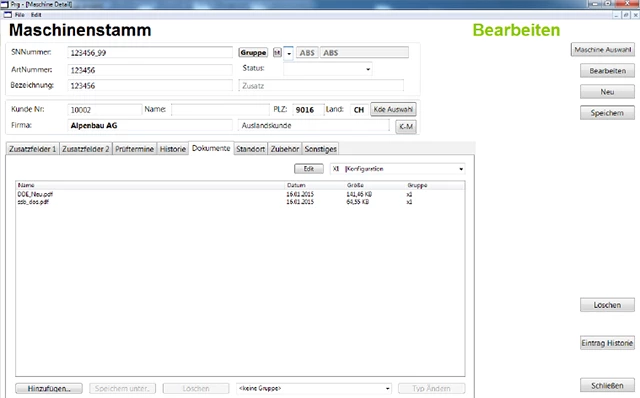Click the Speichern unter.. button
This screenshot has width=640, height=398.
tap(122, 389)
